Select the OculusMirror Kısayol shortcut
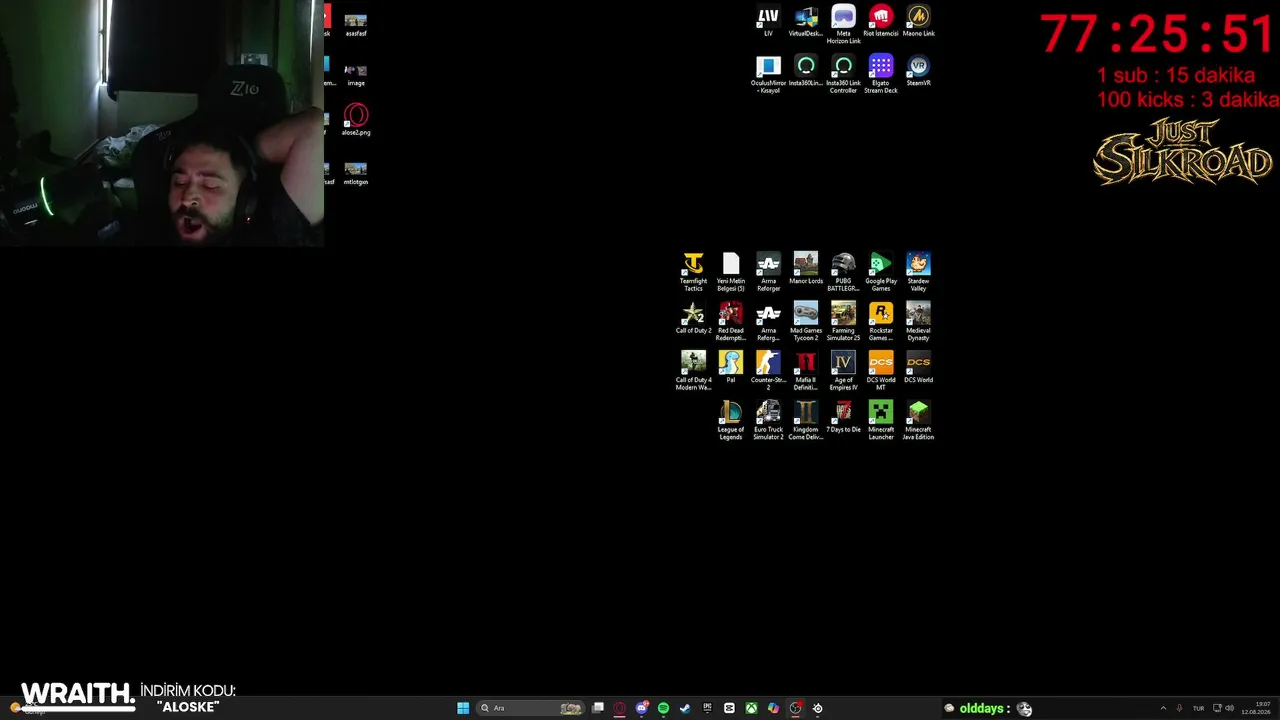Image resolution: width=1280 pixels, height=720 pixels. (x=768, y=75)
